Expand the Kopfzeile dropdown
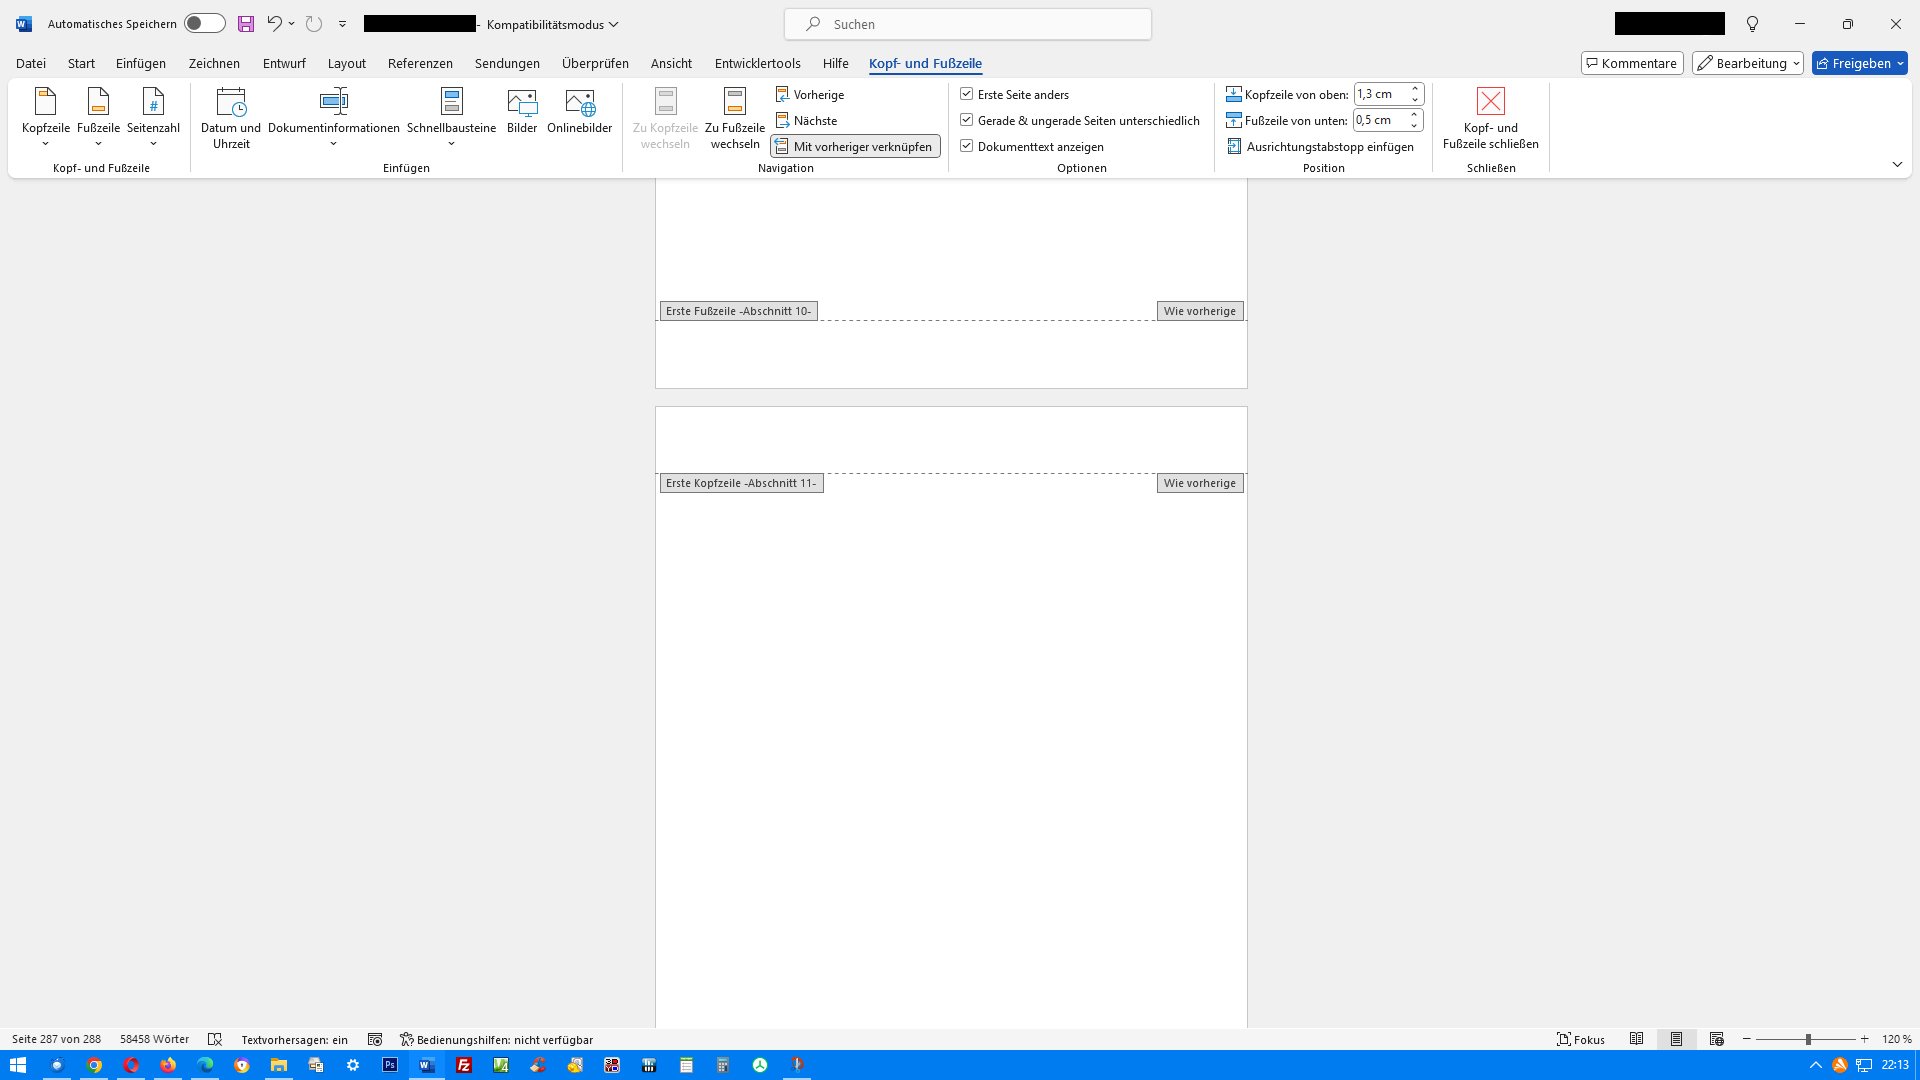 (x=46, y=144)
